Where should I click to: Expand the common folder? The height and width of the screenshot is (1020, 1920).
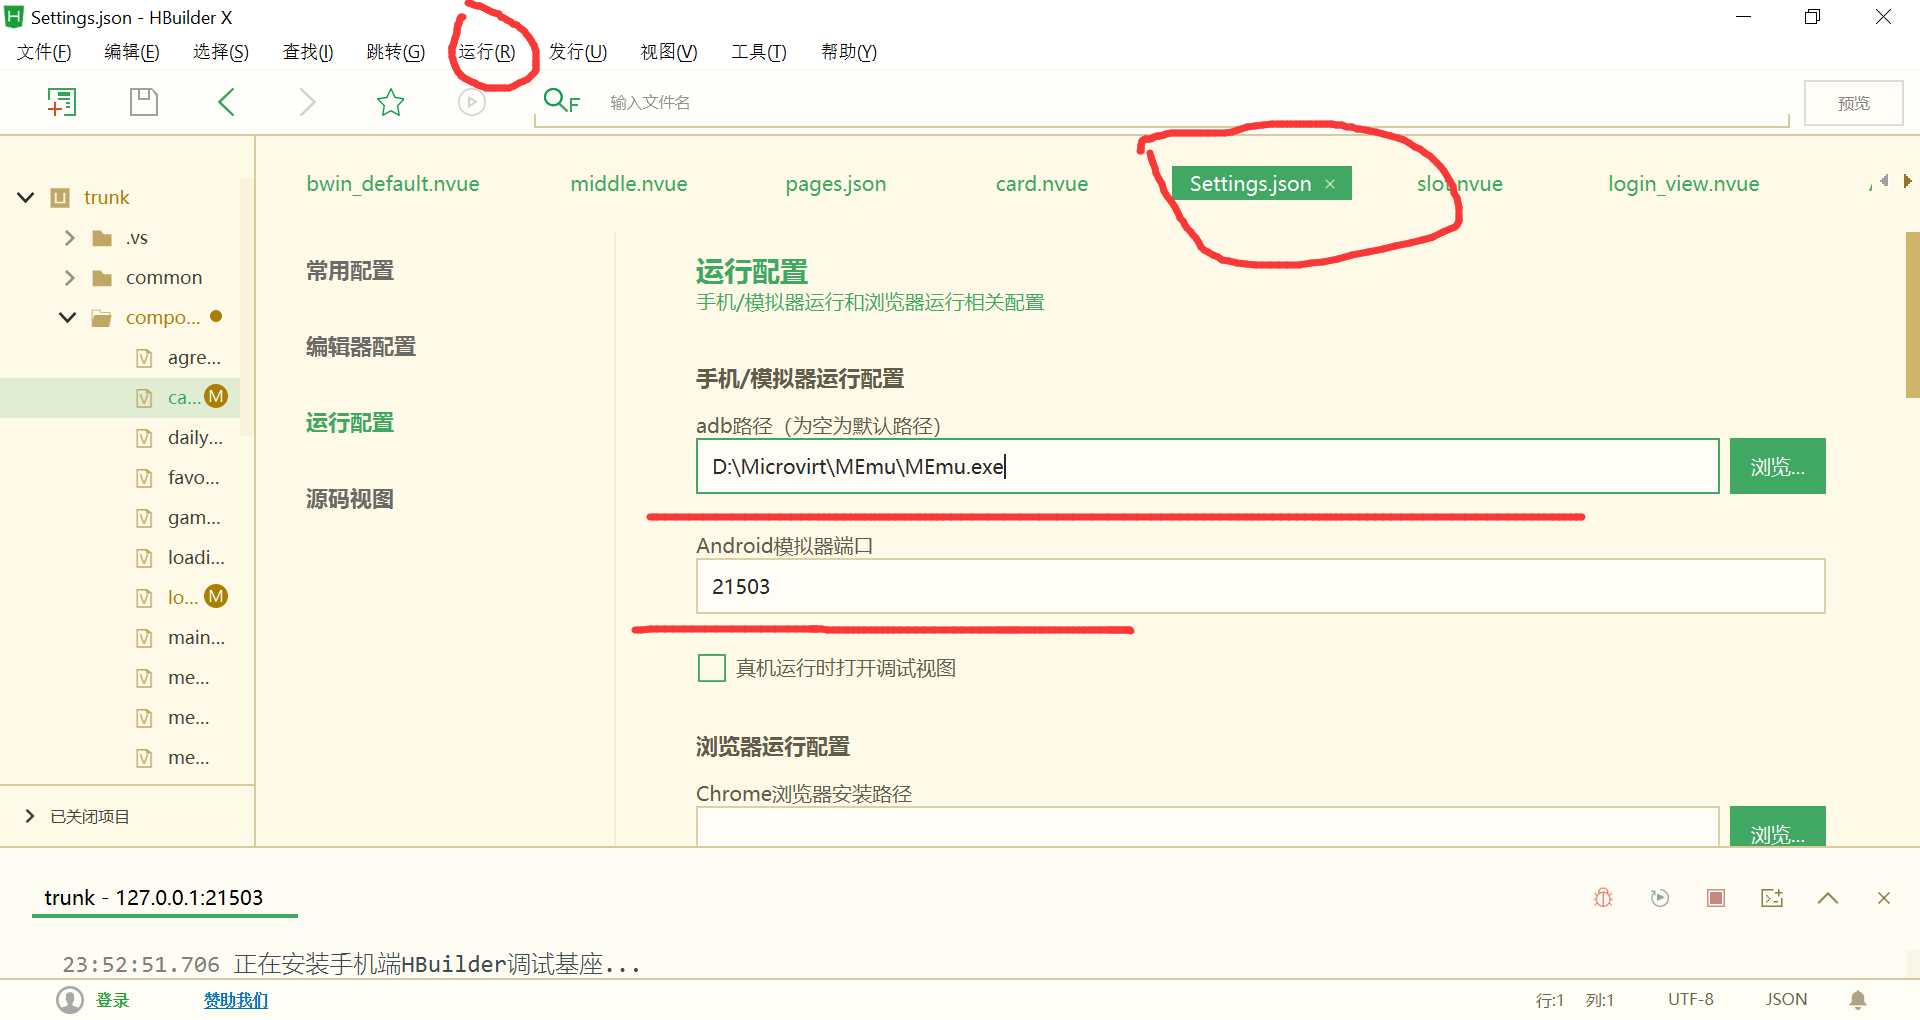coord(69,278)
